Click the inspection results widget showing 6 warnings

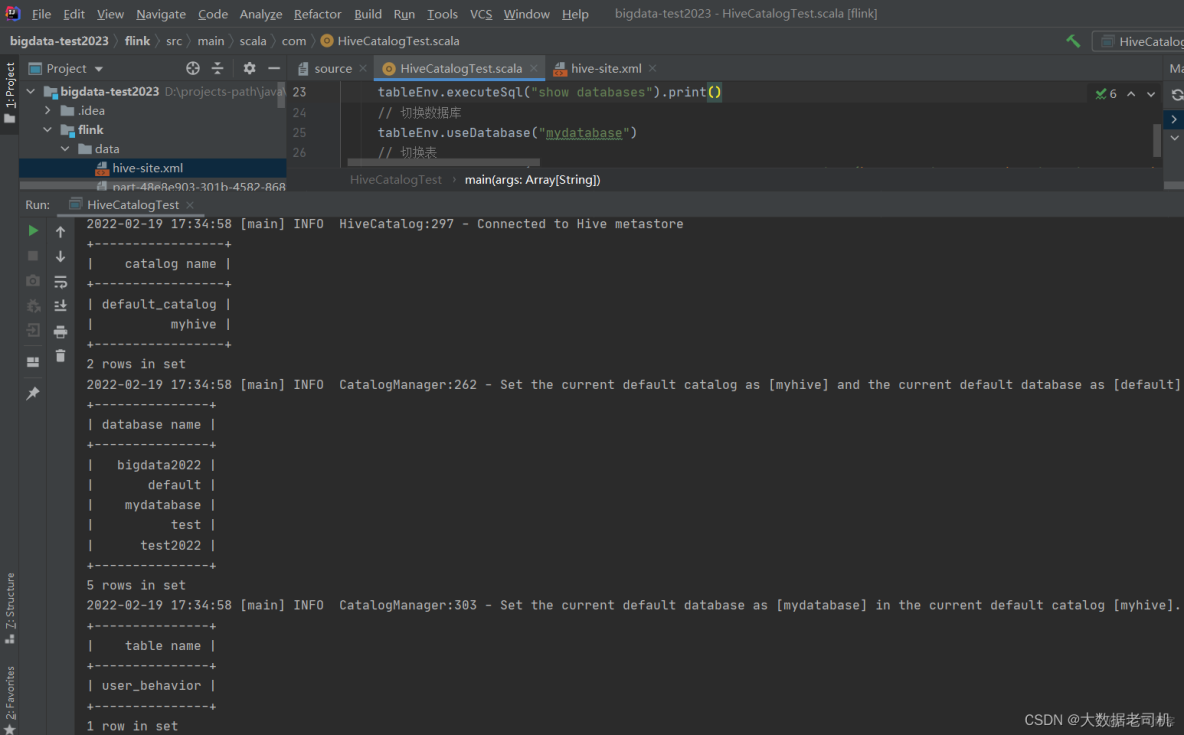coord(1106,92)
